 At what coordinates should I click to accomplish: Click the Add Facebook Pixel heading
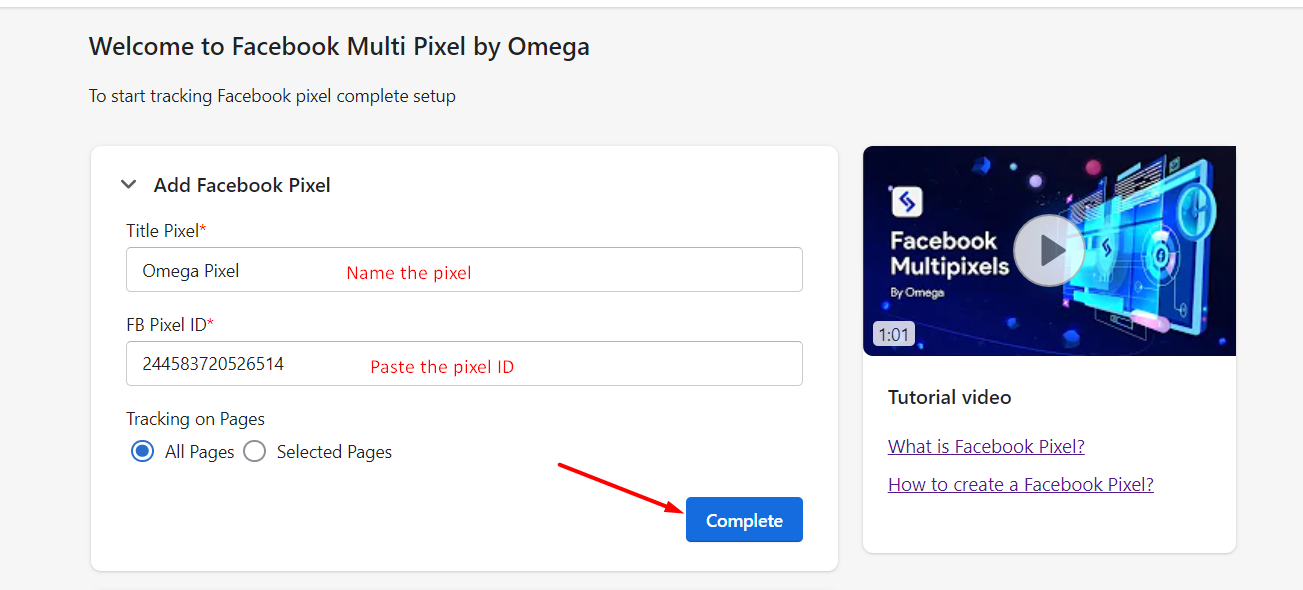(242, 185)
